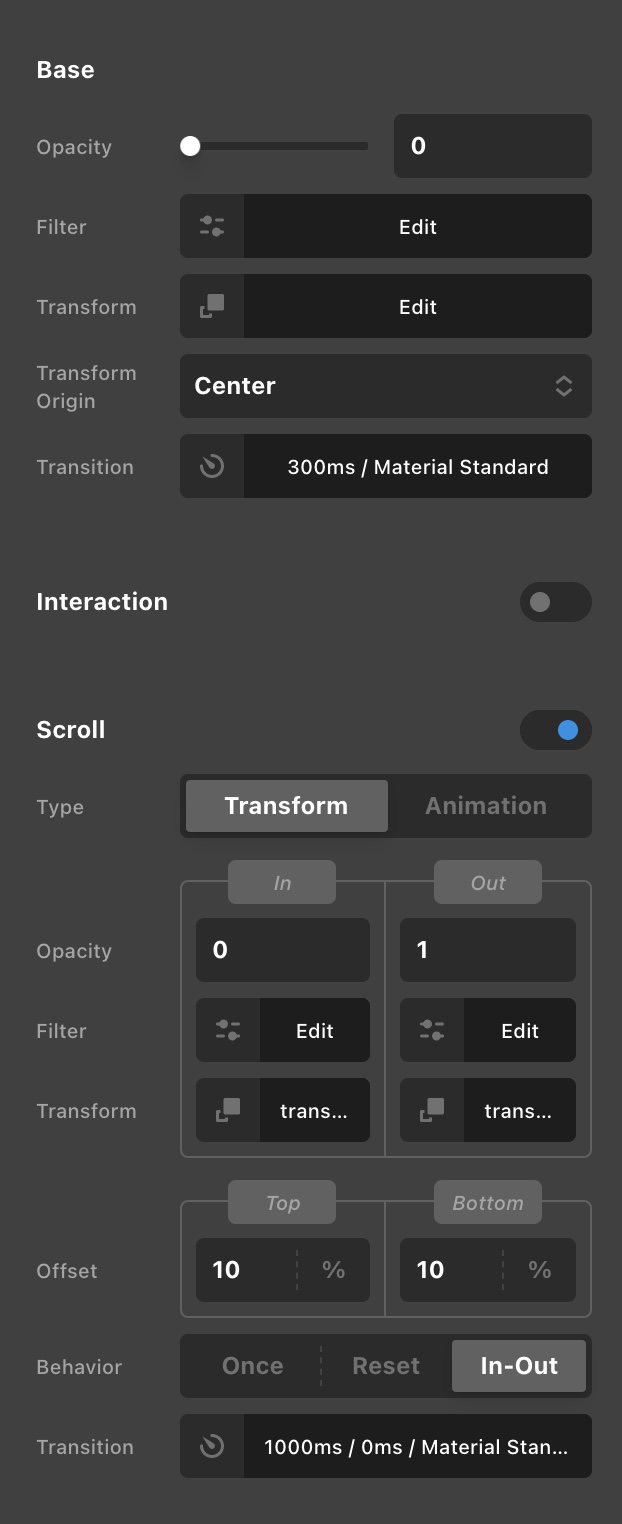Switch Scroll type to Animation tab
The image size is (622, 1524).
point(486,806)
